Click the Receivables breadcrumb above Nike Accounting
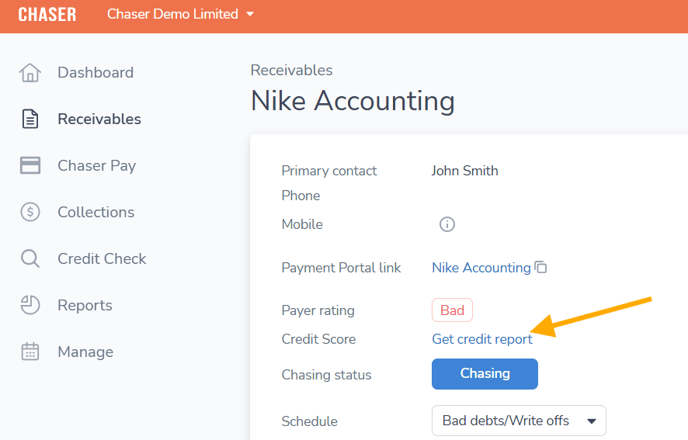This screenshot has width=688, height=440. (x=291, y=70)
